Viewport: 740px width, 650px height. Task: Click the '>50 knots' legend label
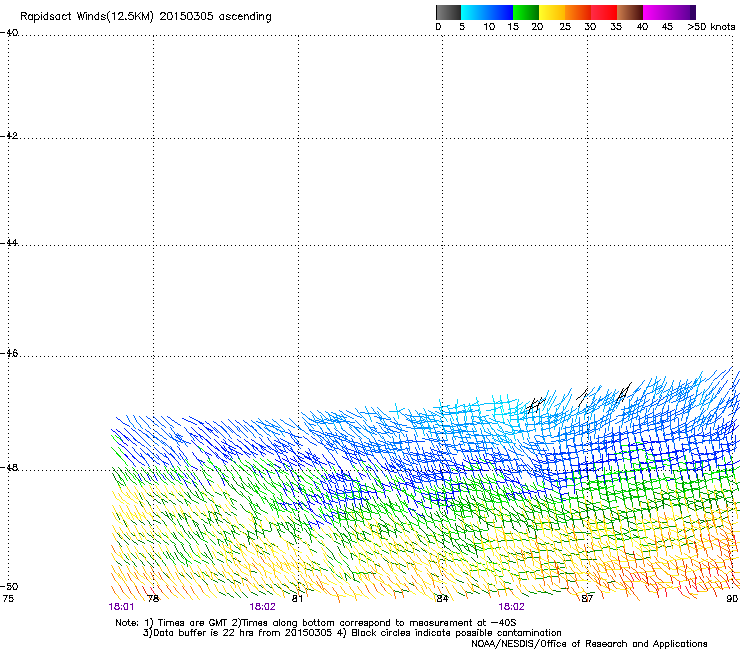point(711,27)
